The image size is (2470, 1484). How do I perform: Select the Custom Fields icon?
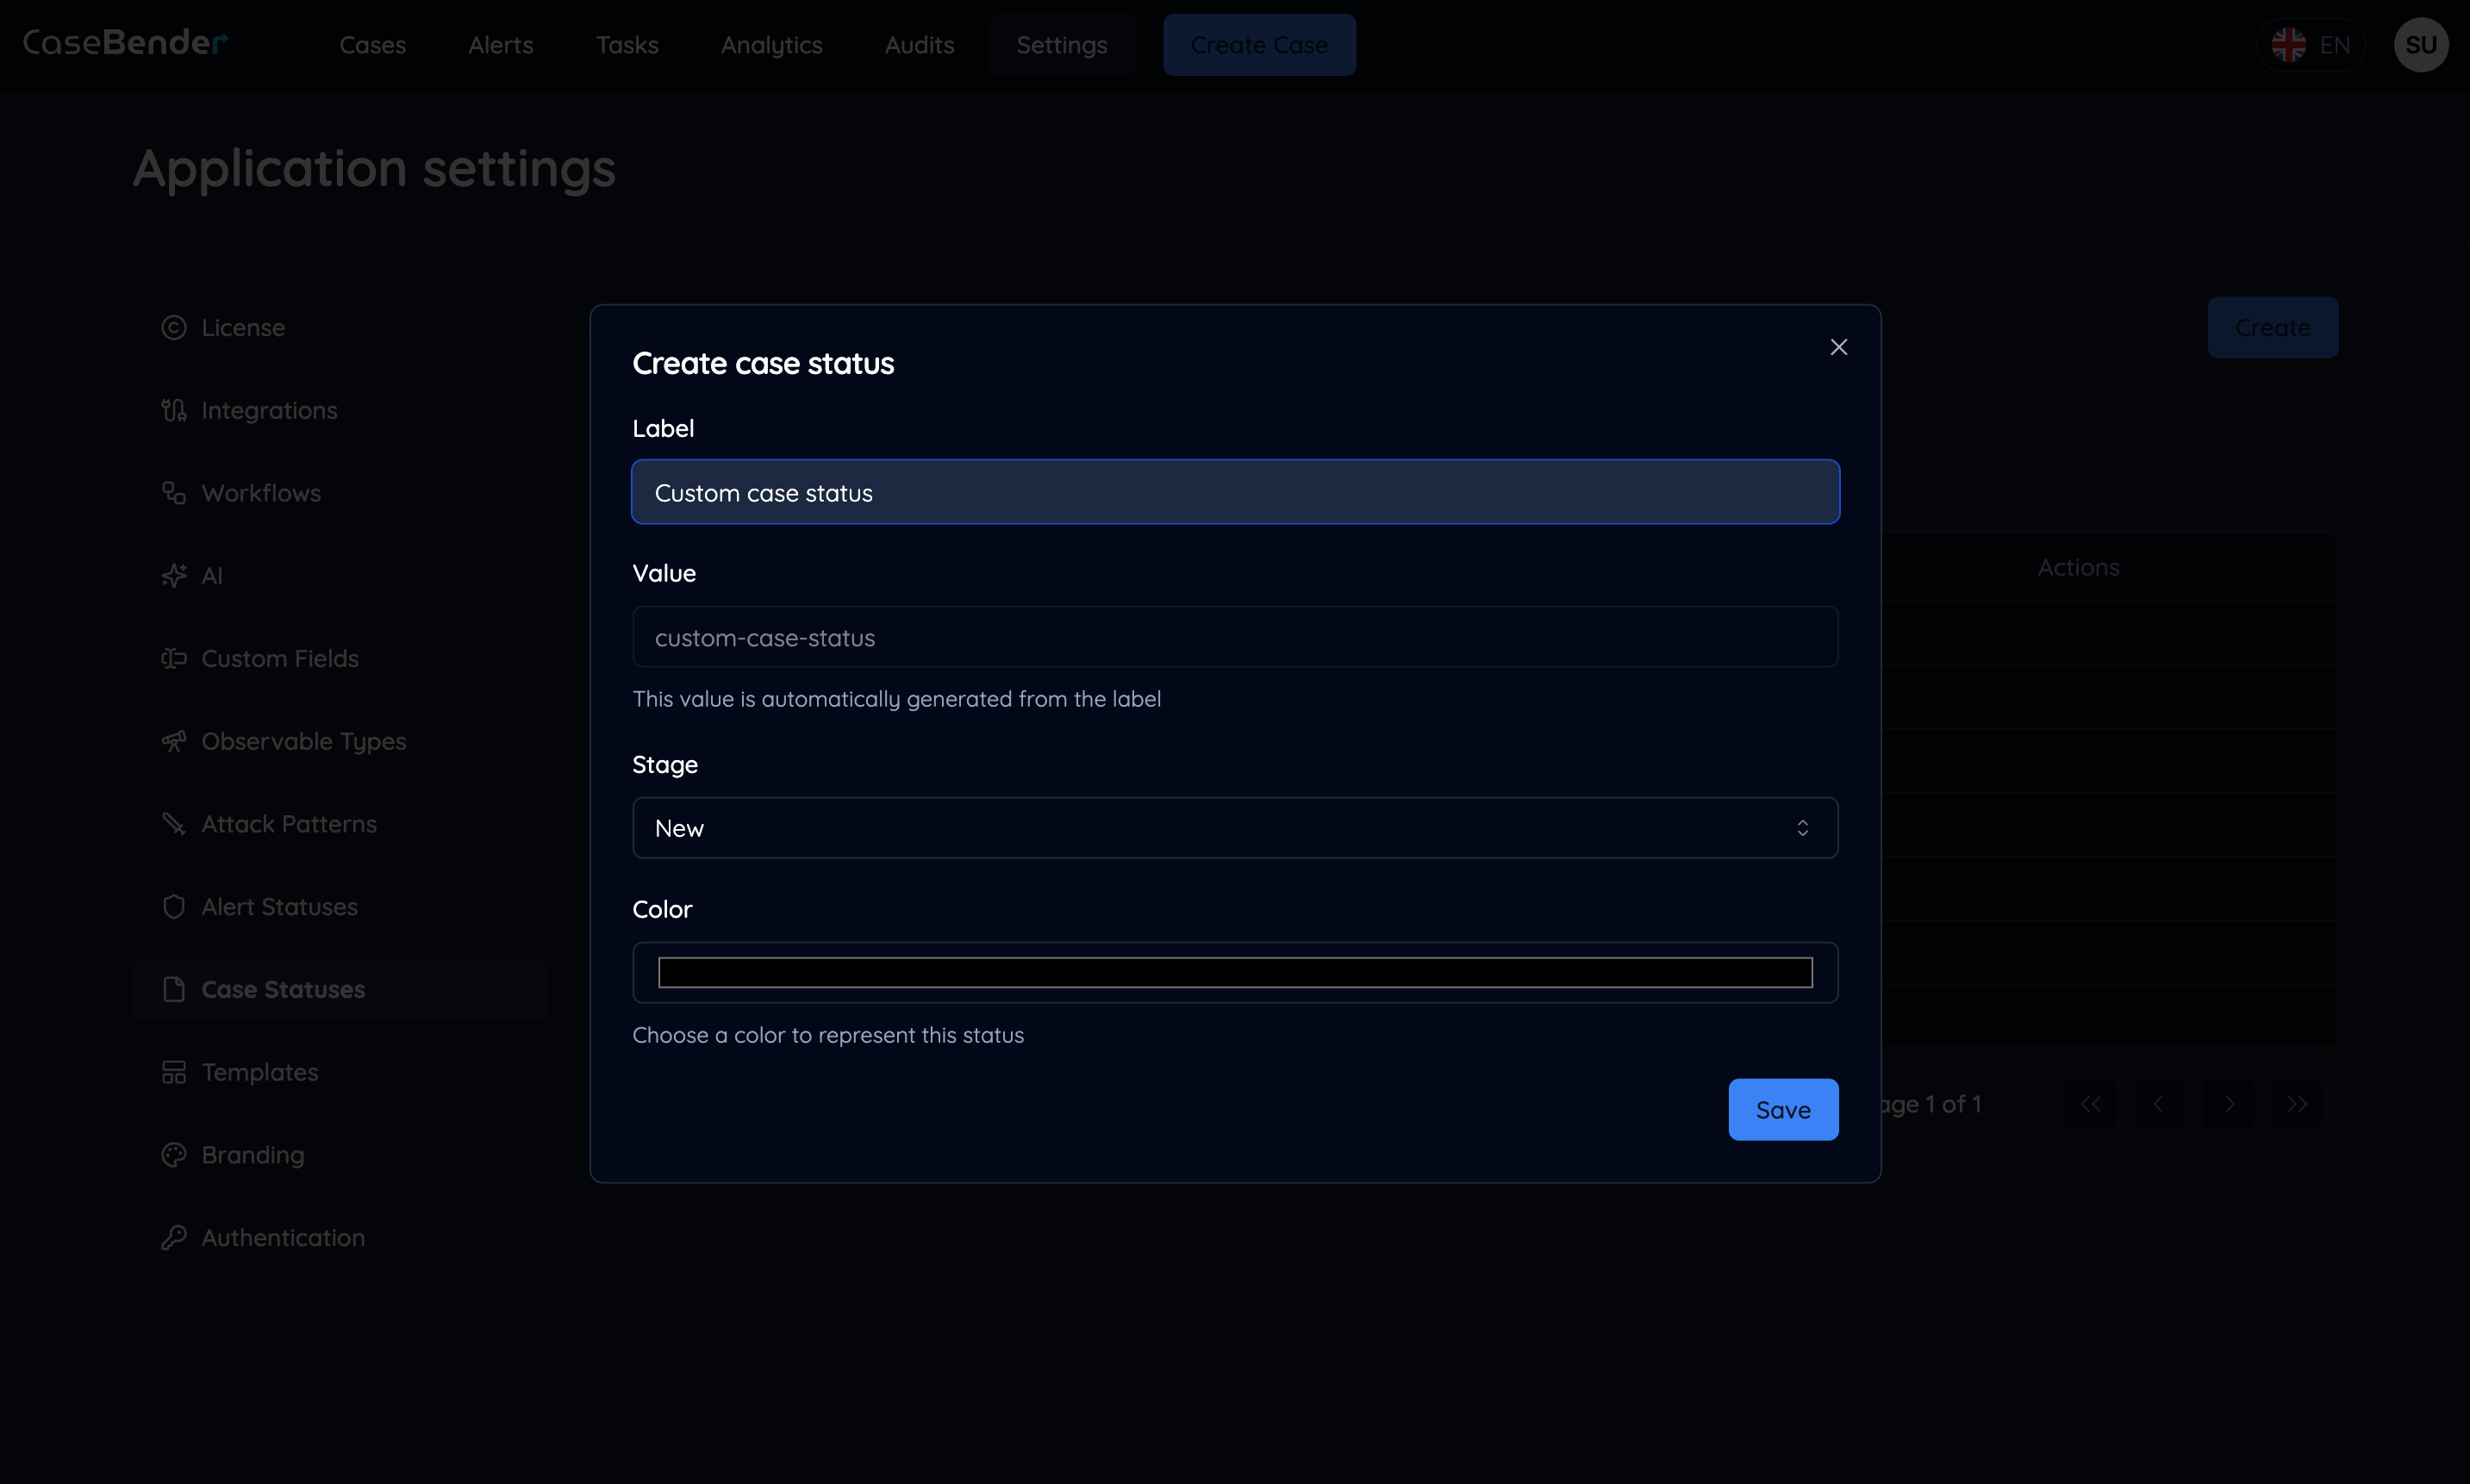tap(174, 658)
